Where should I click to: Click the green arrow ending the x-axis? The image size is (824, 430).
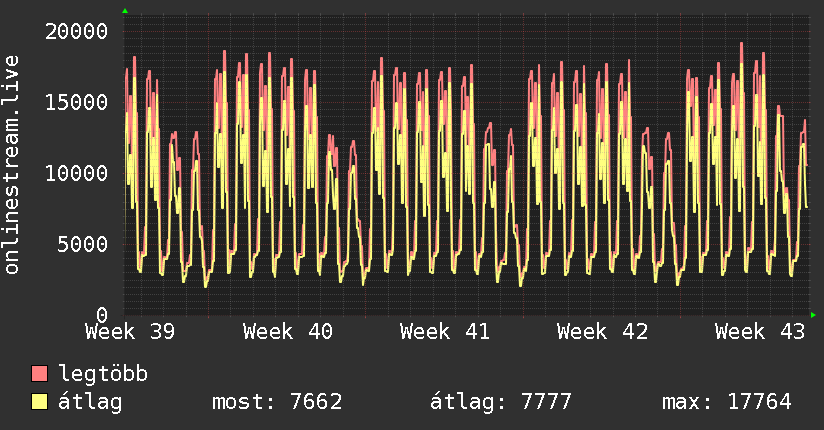[x=813, y=315]
